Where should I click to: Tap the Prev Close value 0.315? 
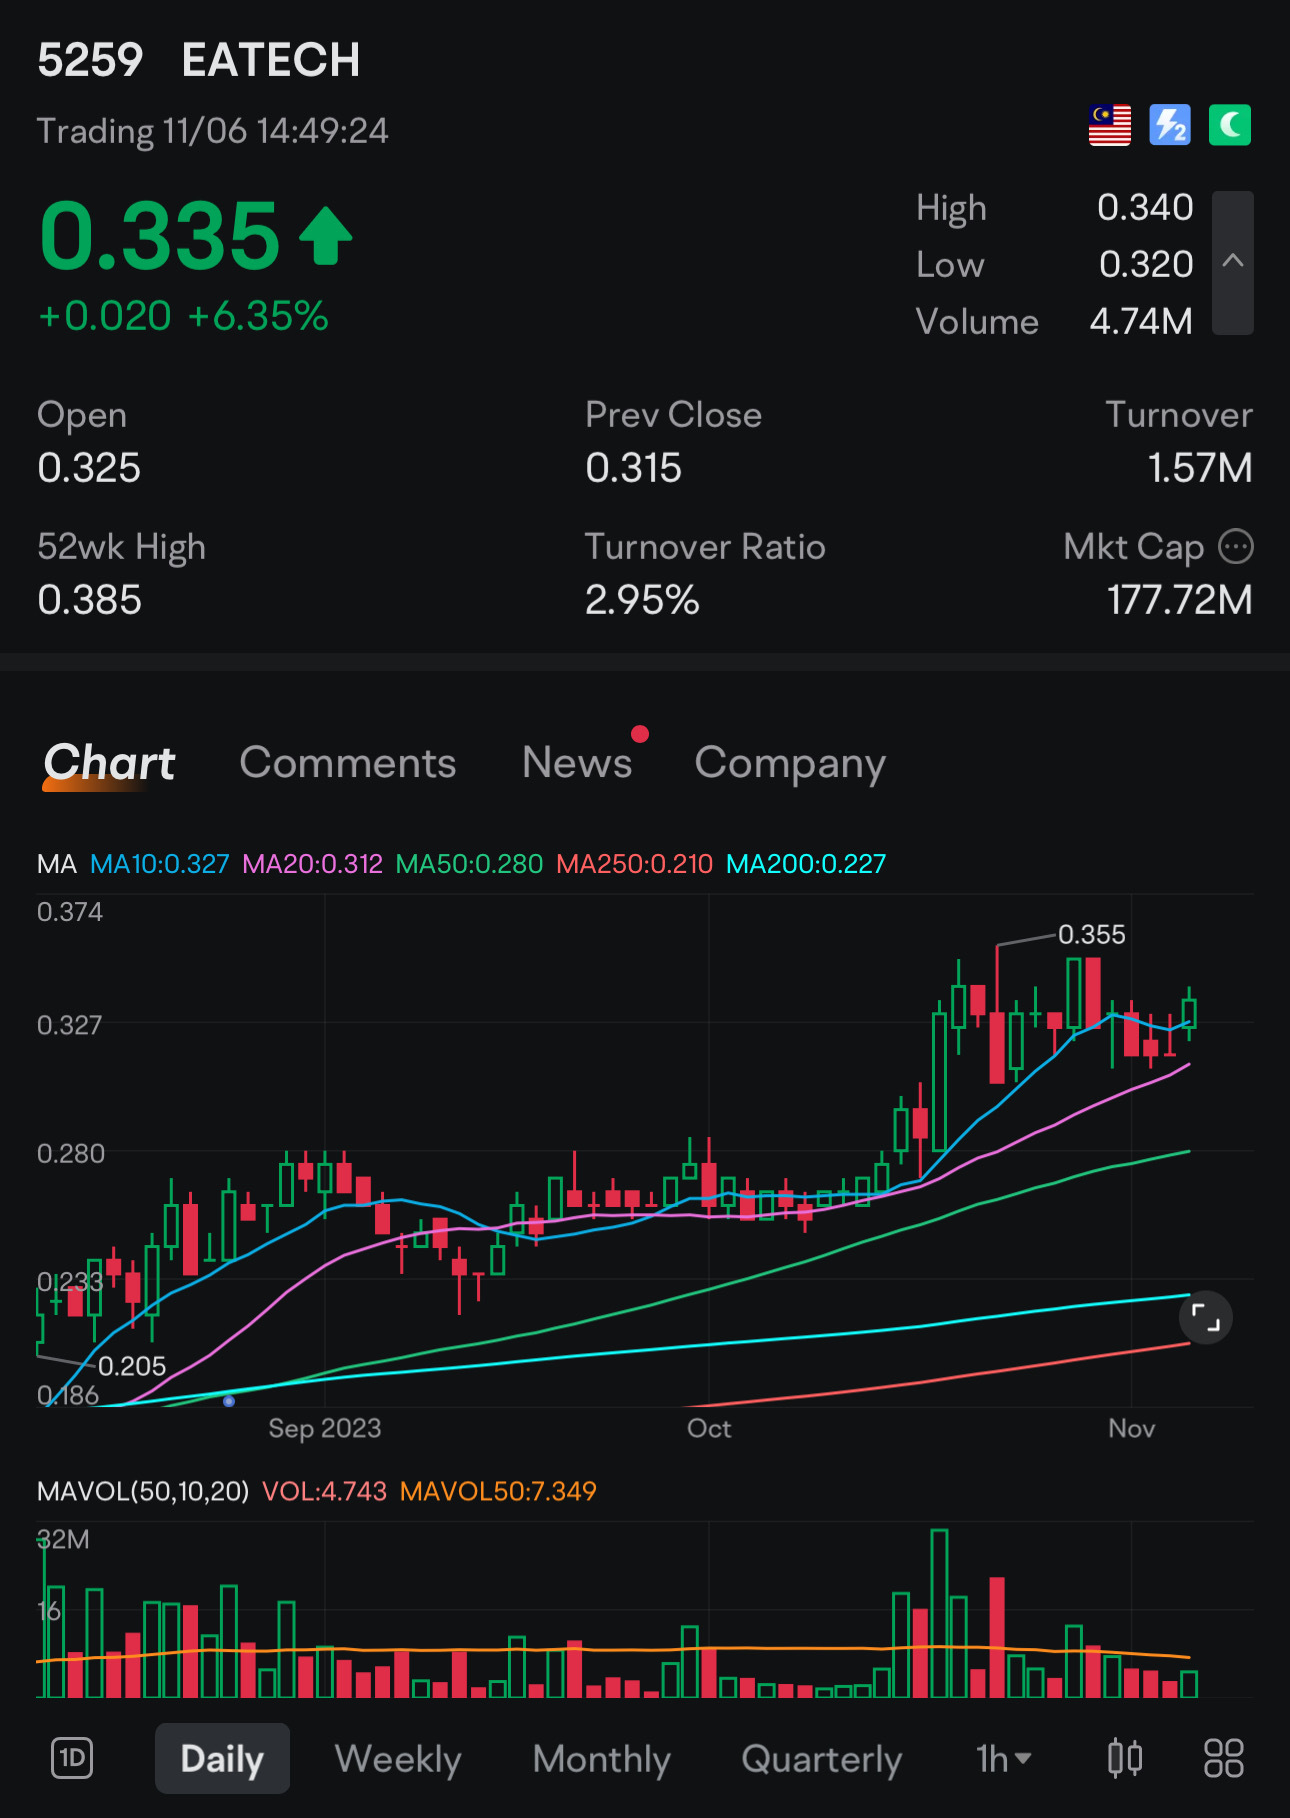pos(633,468)
